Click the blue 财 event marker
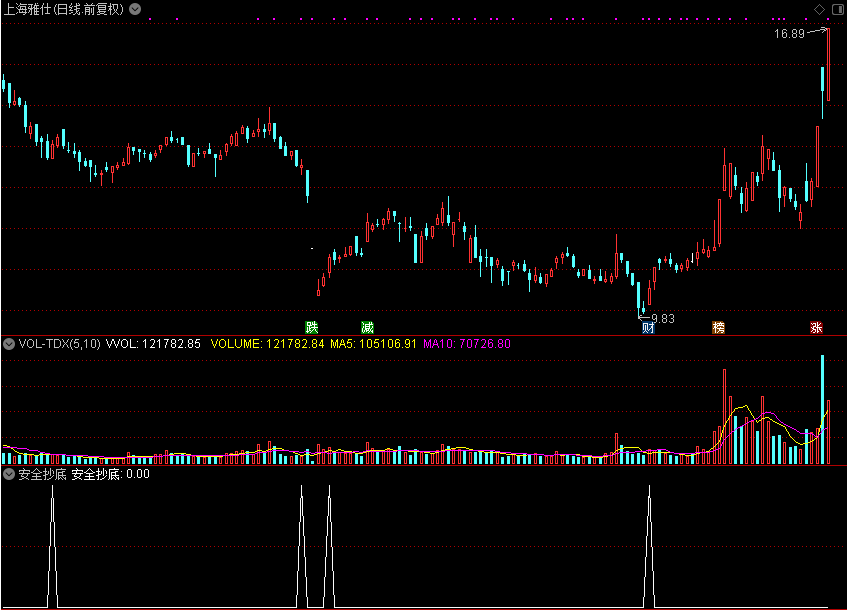 [x=648, y=327]
